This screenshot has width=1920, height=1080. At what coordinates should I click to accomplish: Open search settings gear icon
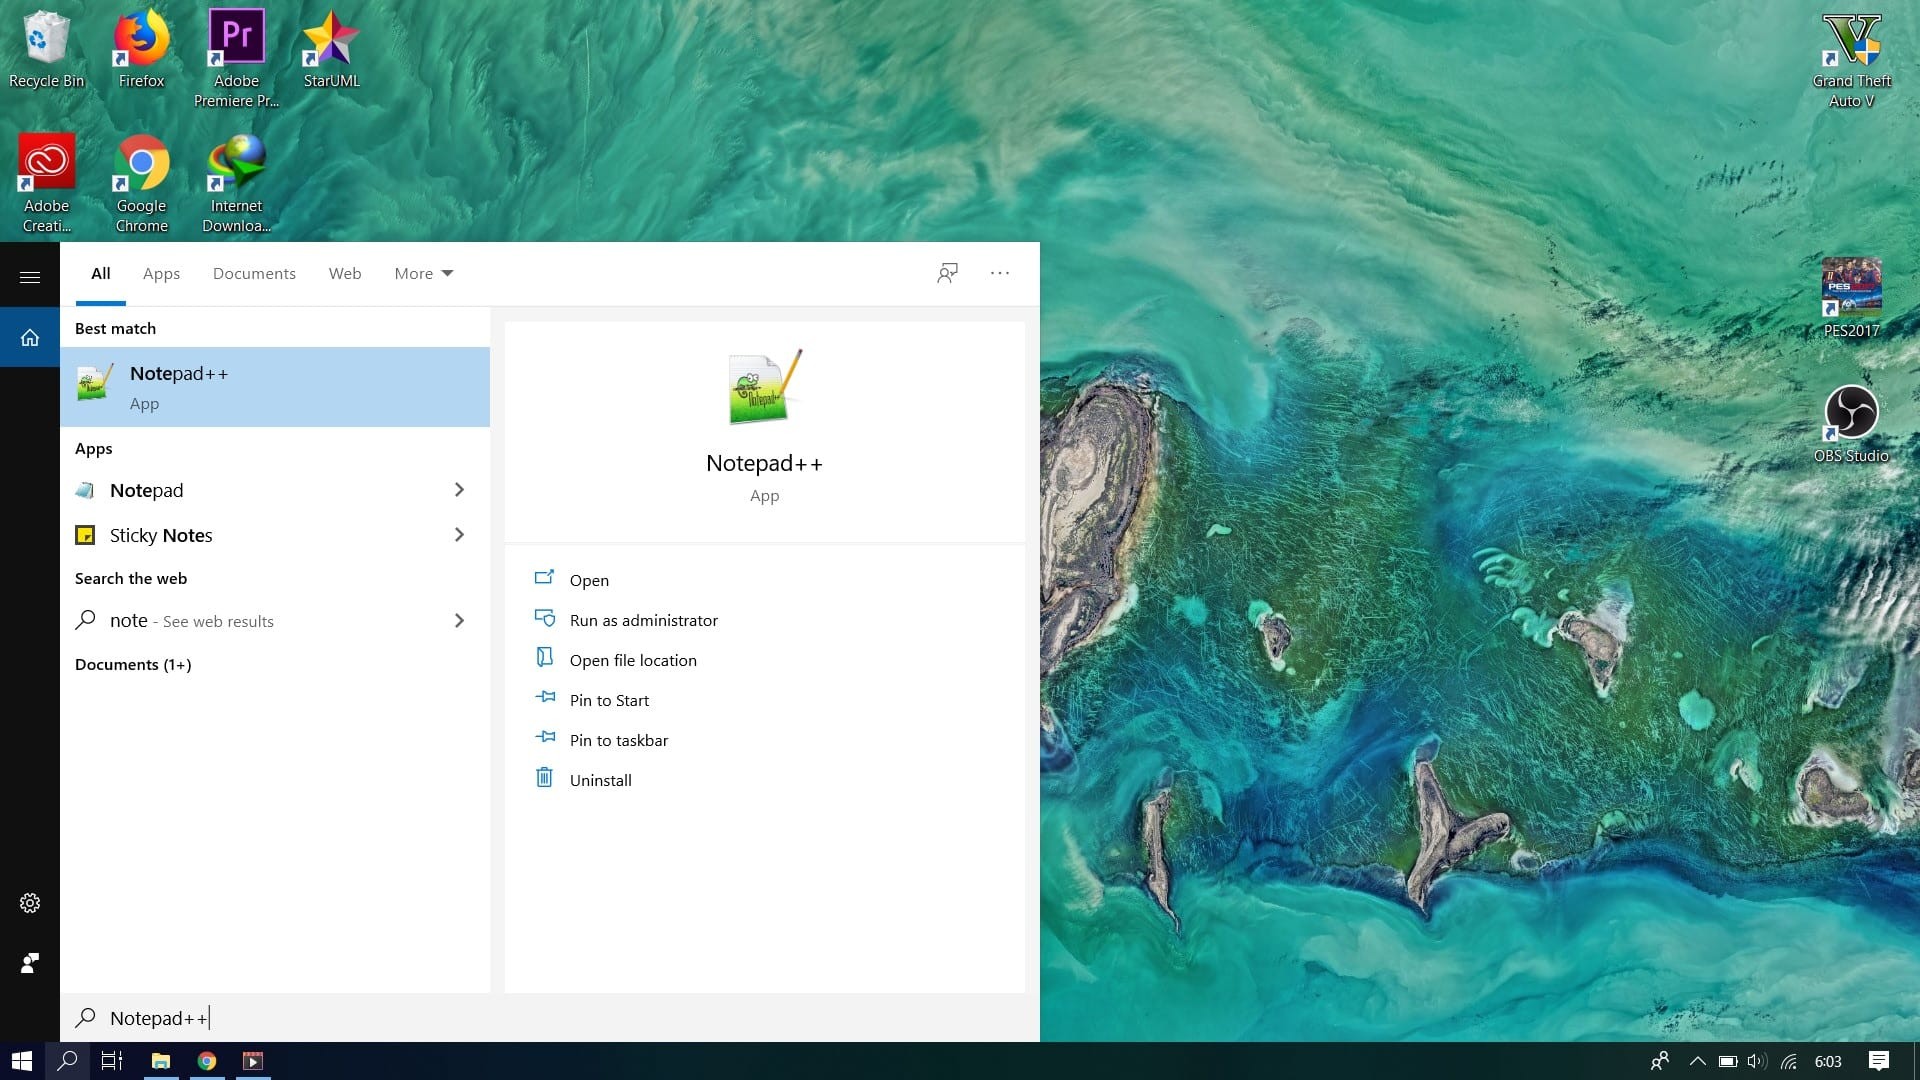click(30, 903)
